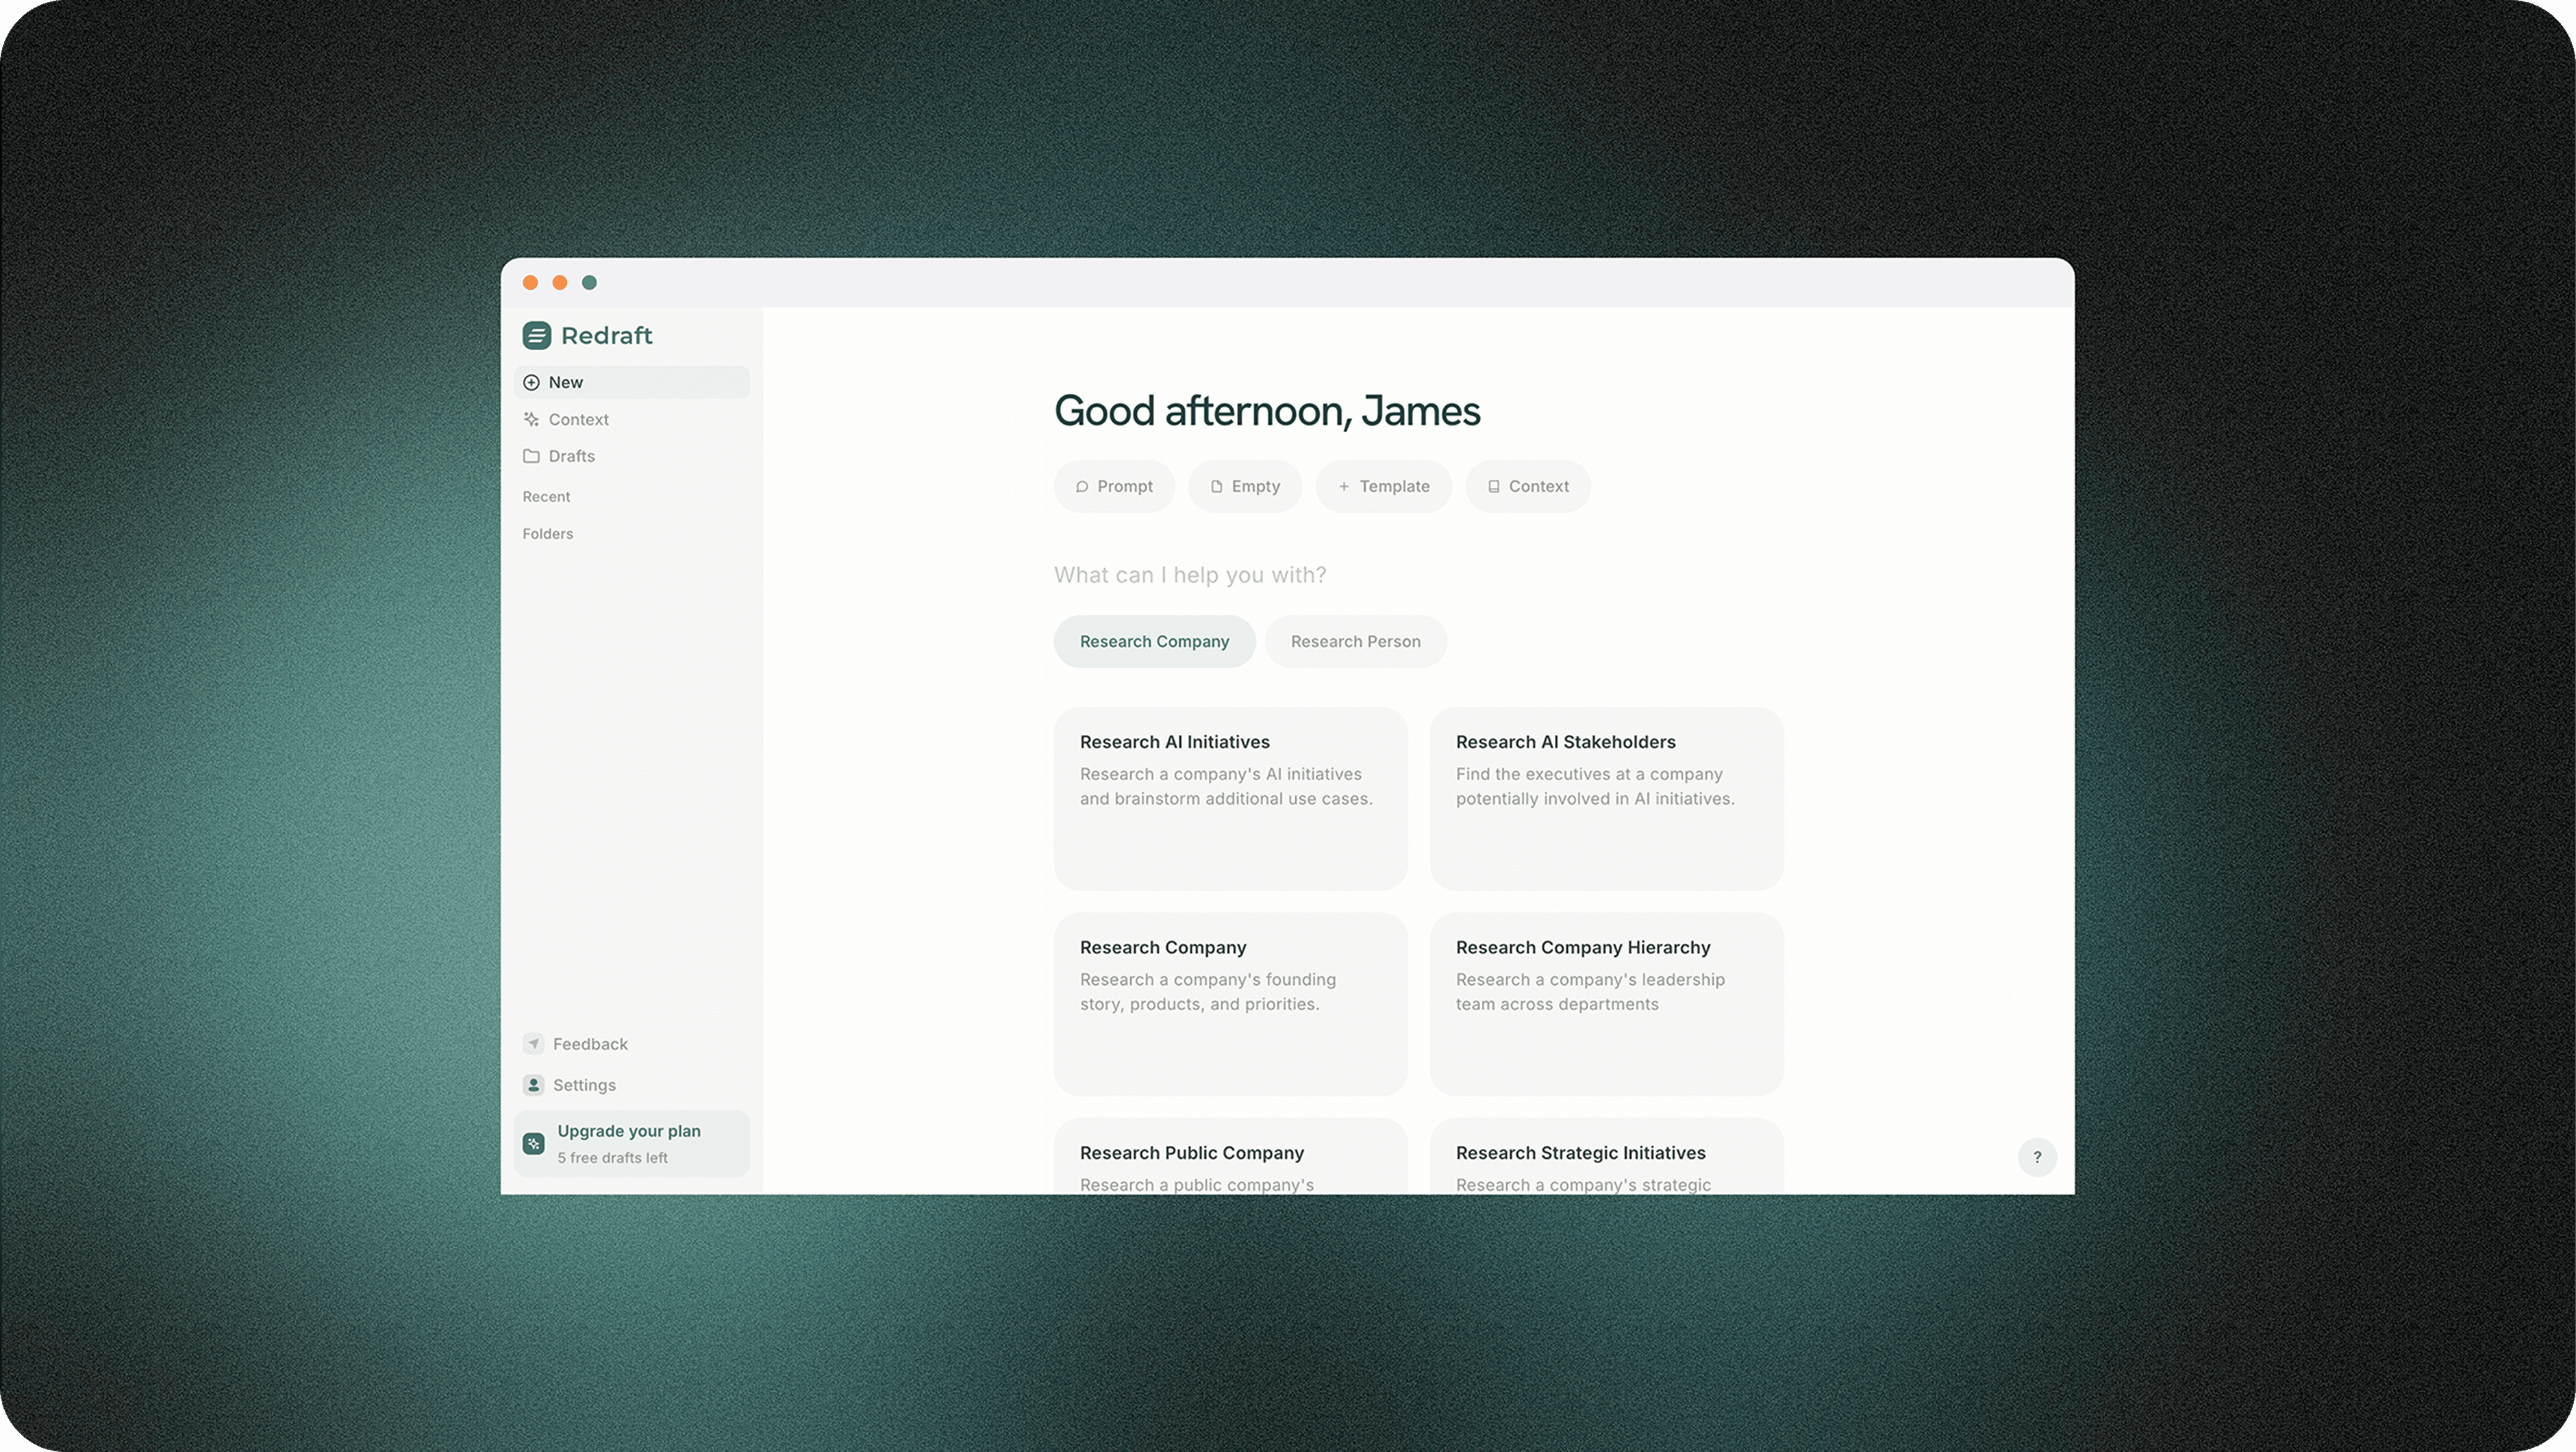Click the sparkle icon beside Context in sidebar

[531, 420]
